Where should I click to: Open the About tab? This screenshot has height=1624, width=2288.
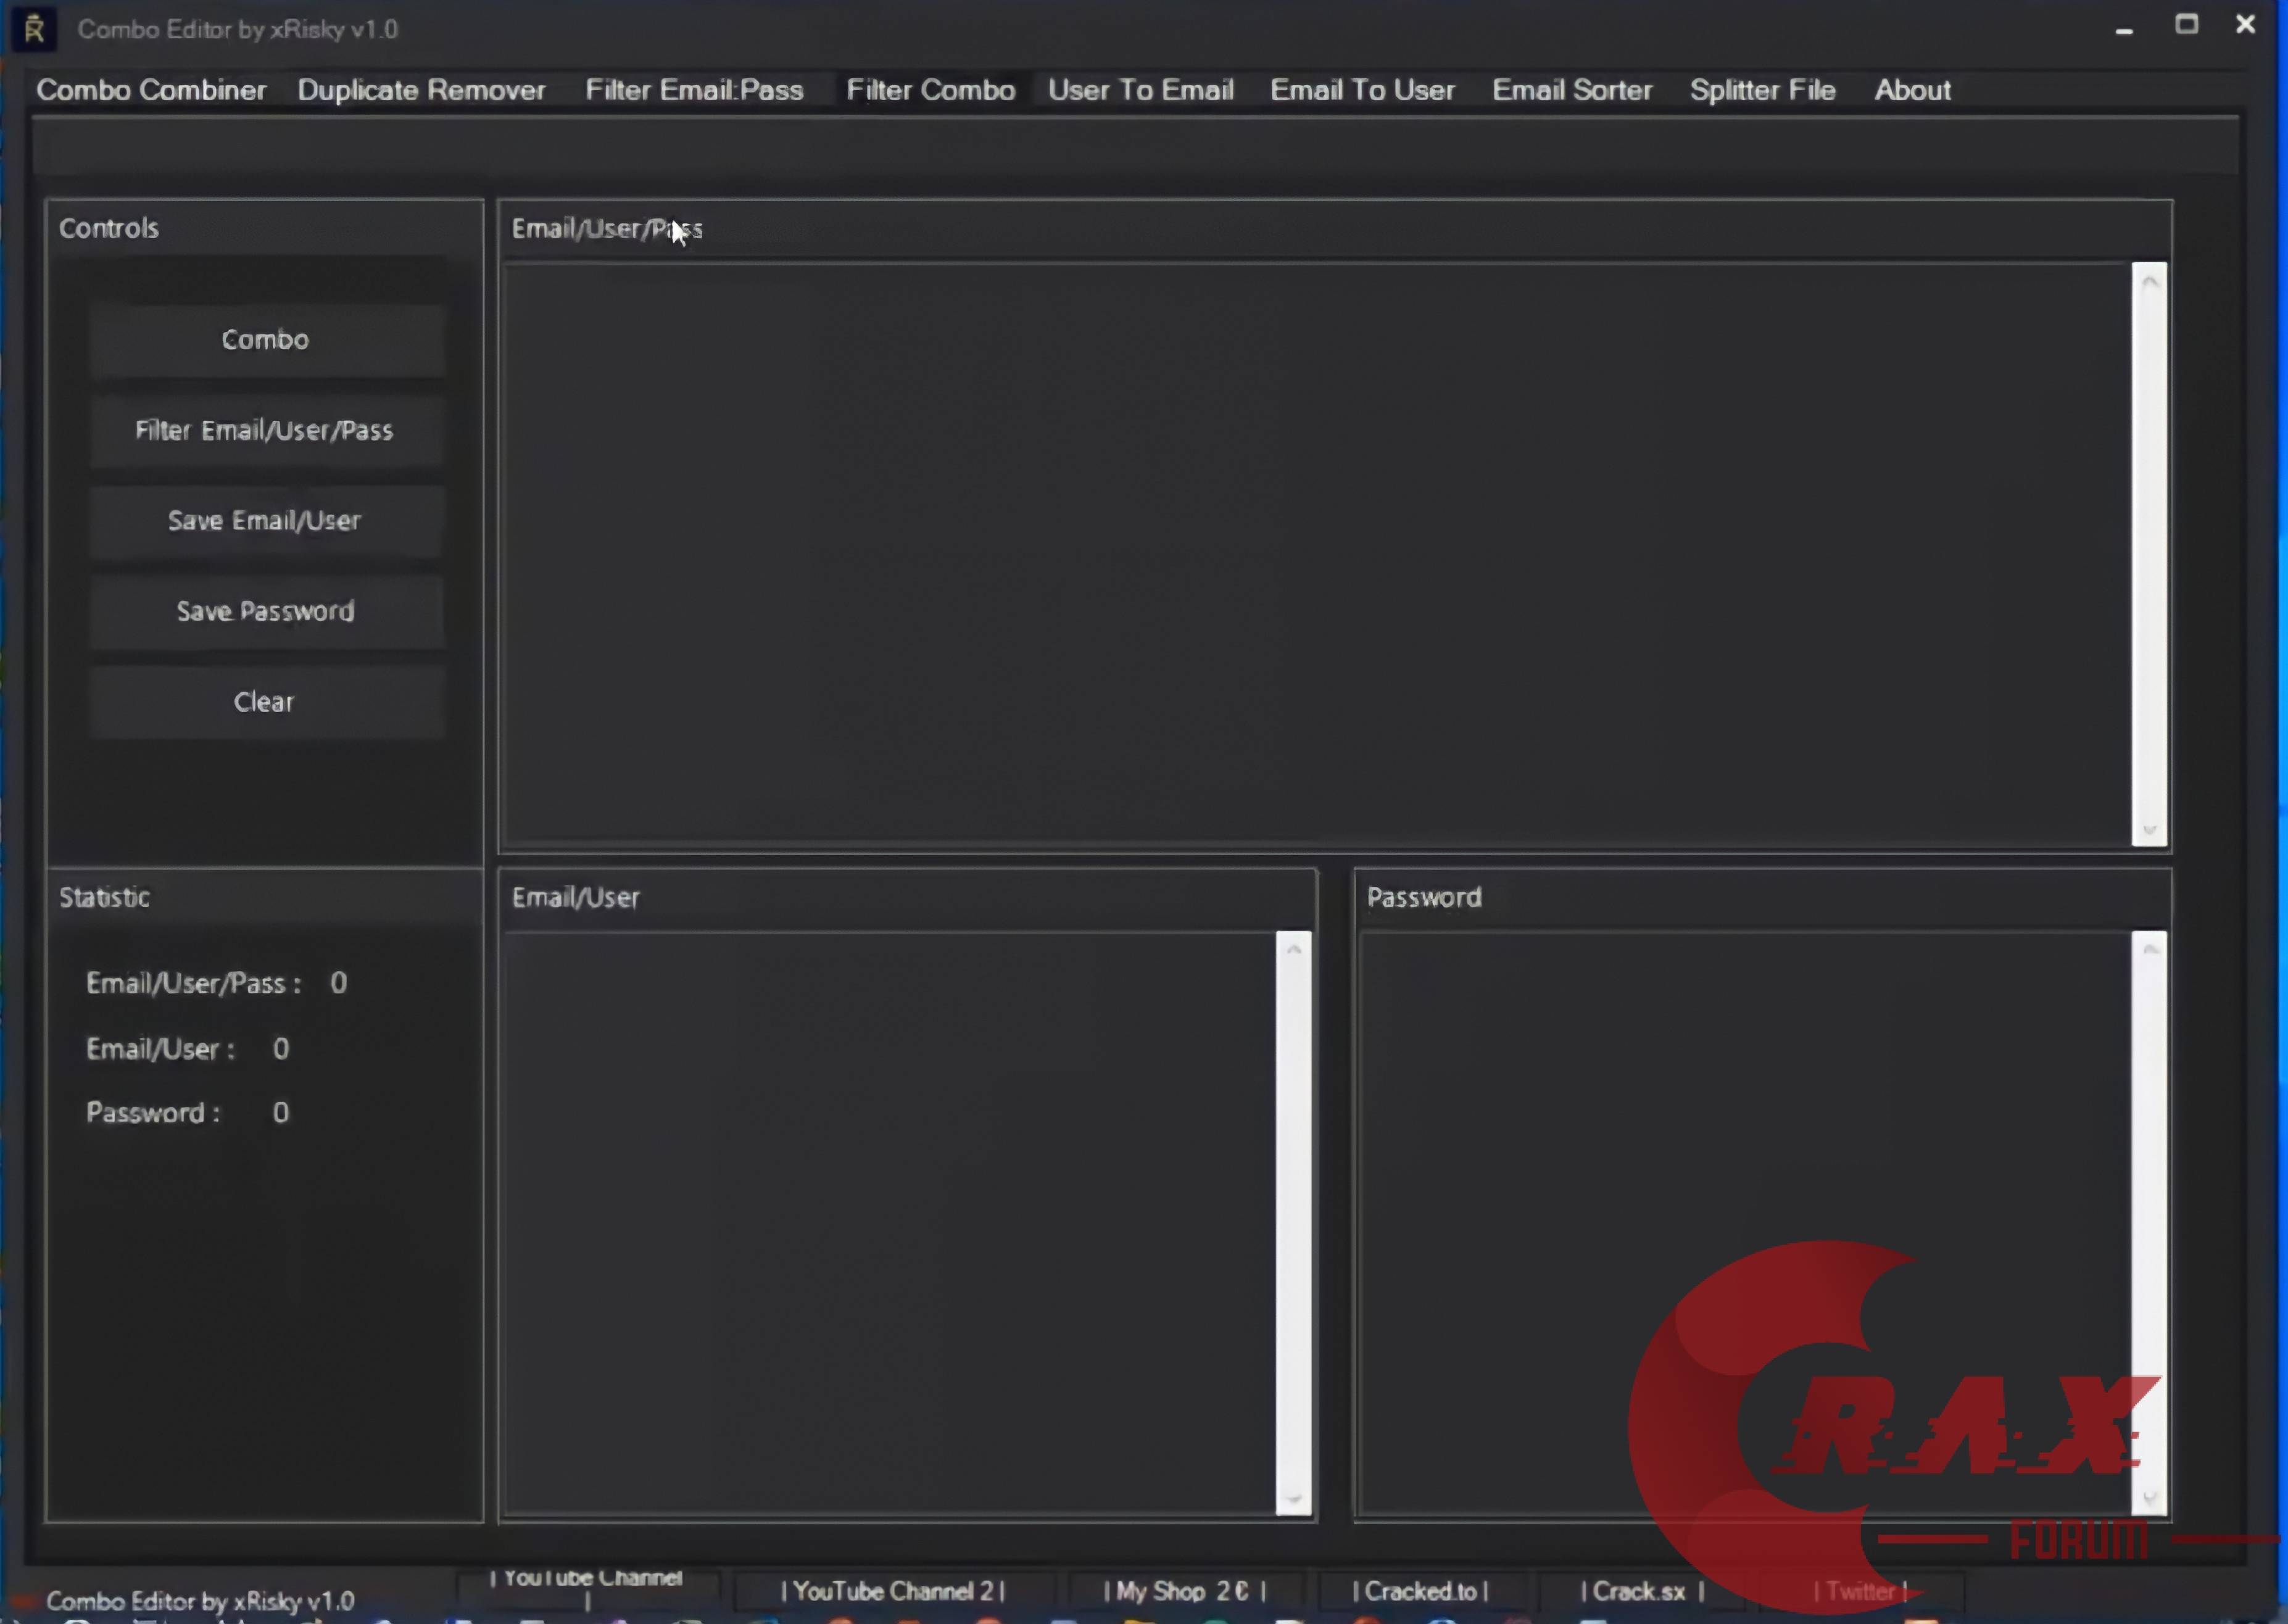(1911, 90)
